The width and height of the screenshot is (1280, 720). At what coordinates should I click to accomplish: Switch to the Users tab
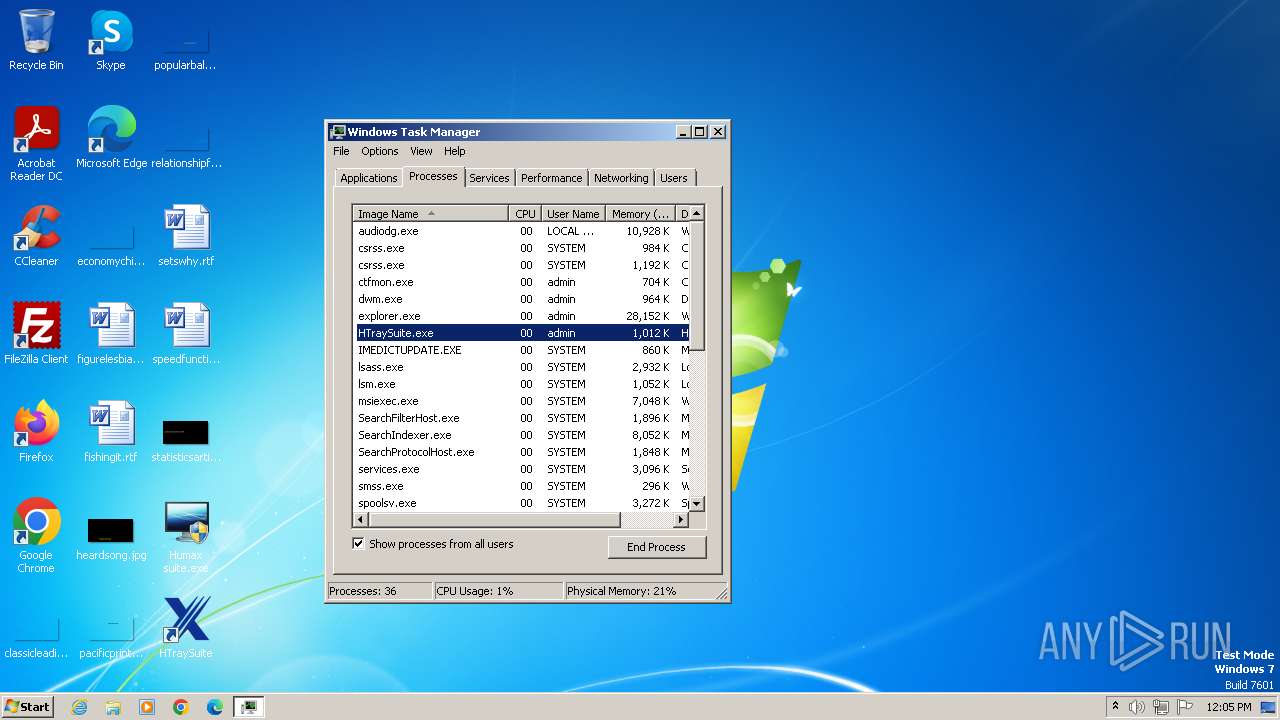(674, 178)
